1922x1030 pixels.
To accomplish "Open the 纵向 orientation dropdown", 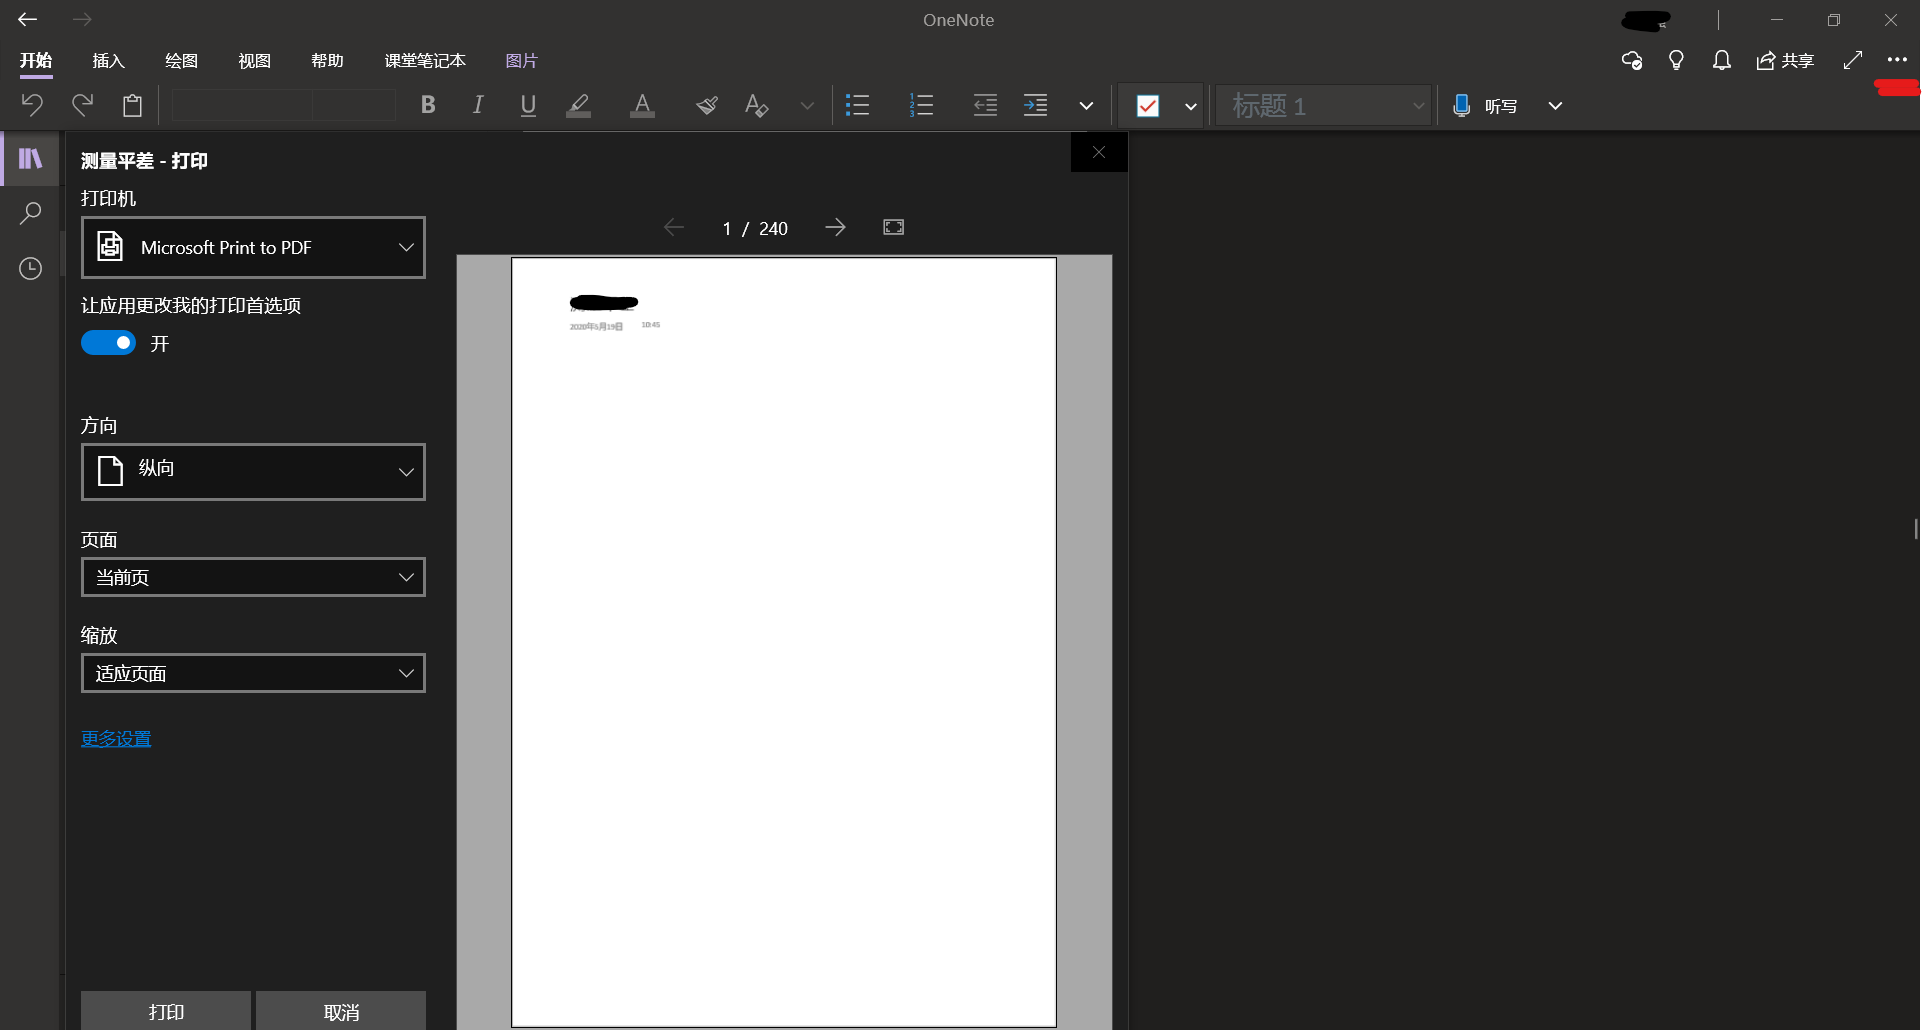I will (253, 471).
